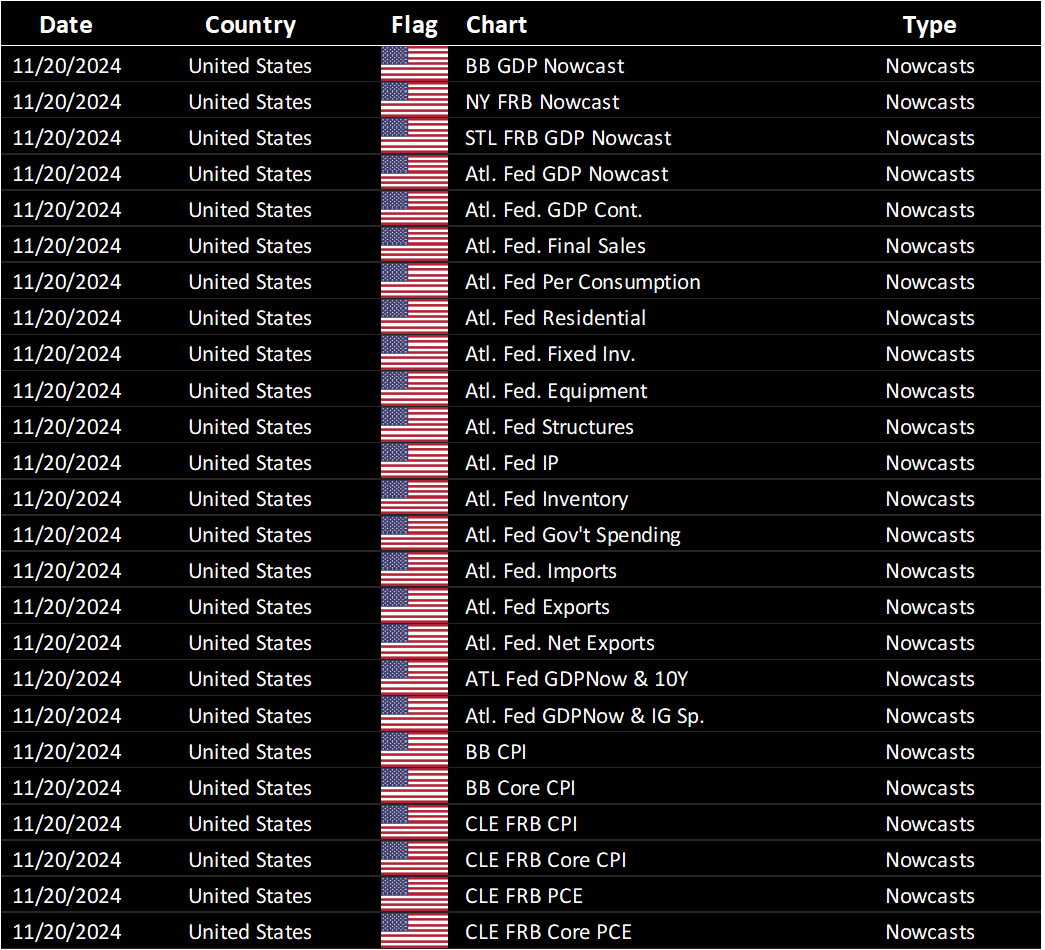
Task: Click the US flag in Atl. Fed GDP Nowcast row
Action: point(415,173)
